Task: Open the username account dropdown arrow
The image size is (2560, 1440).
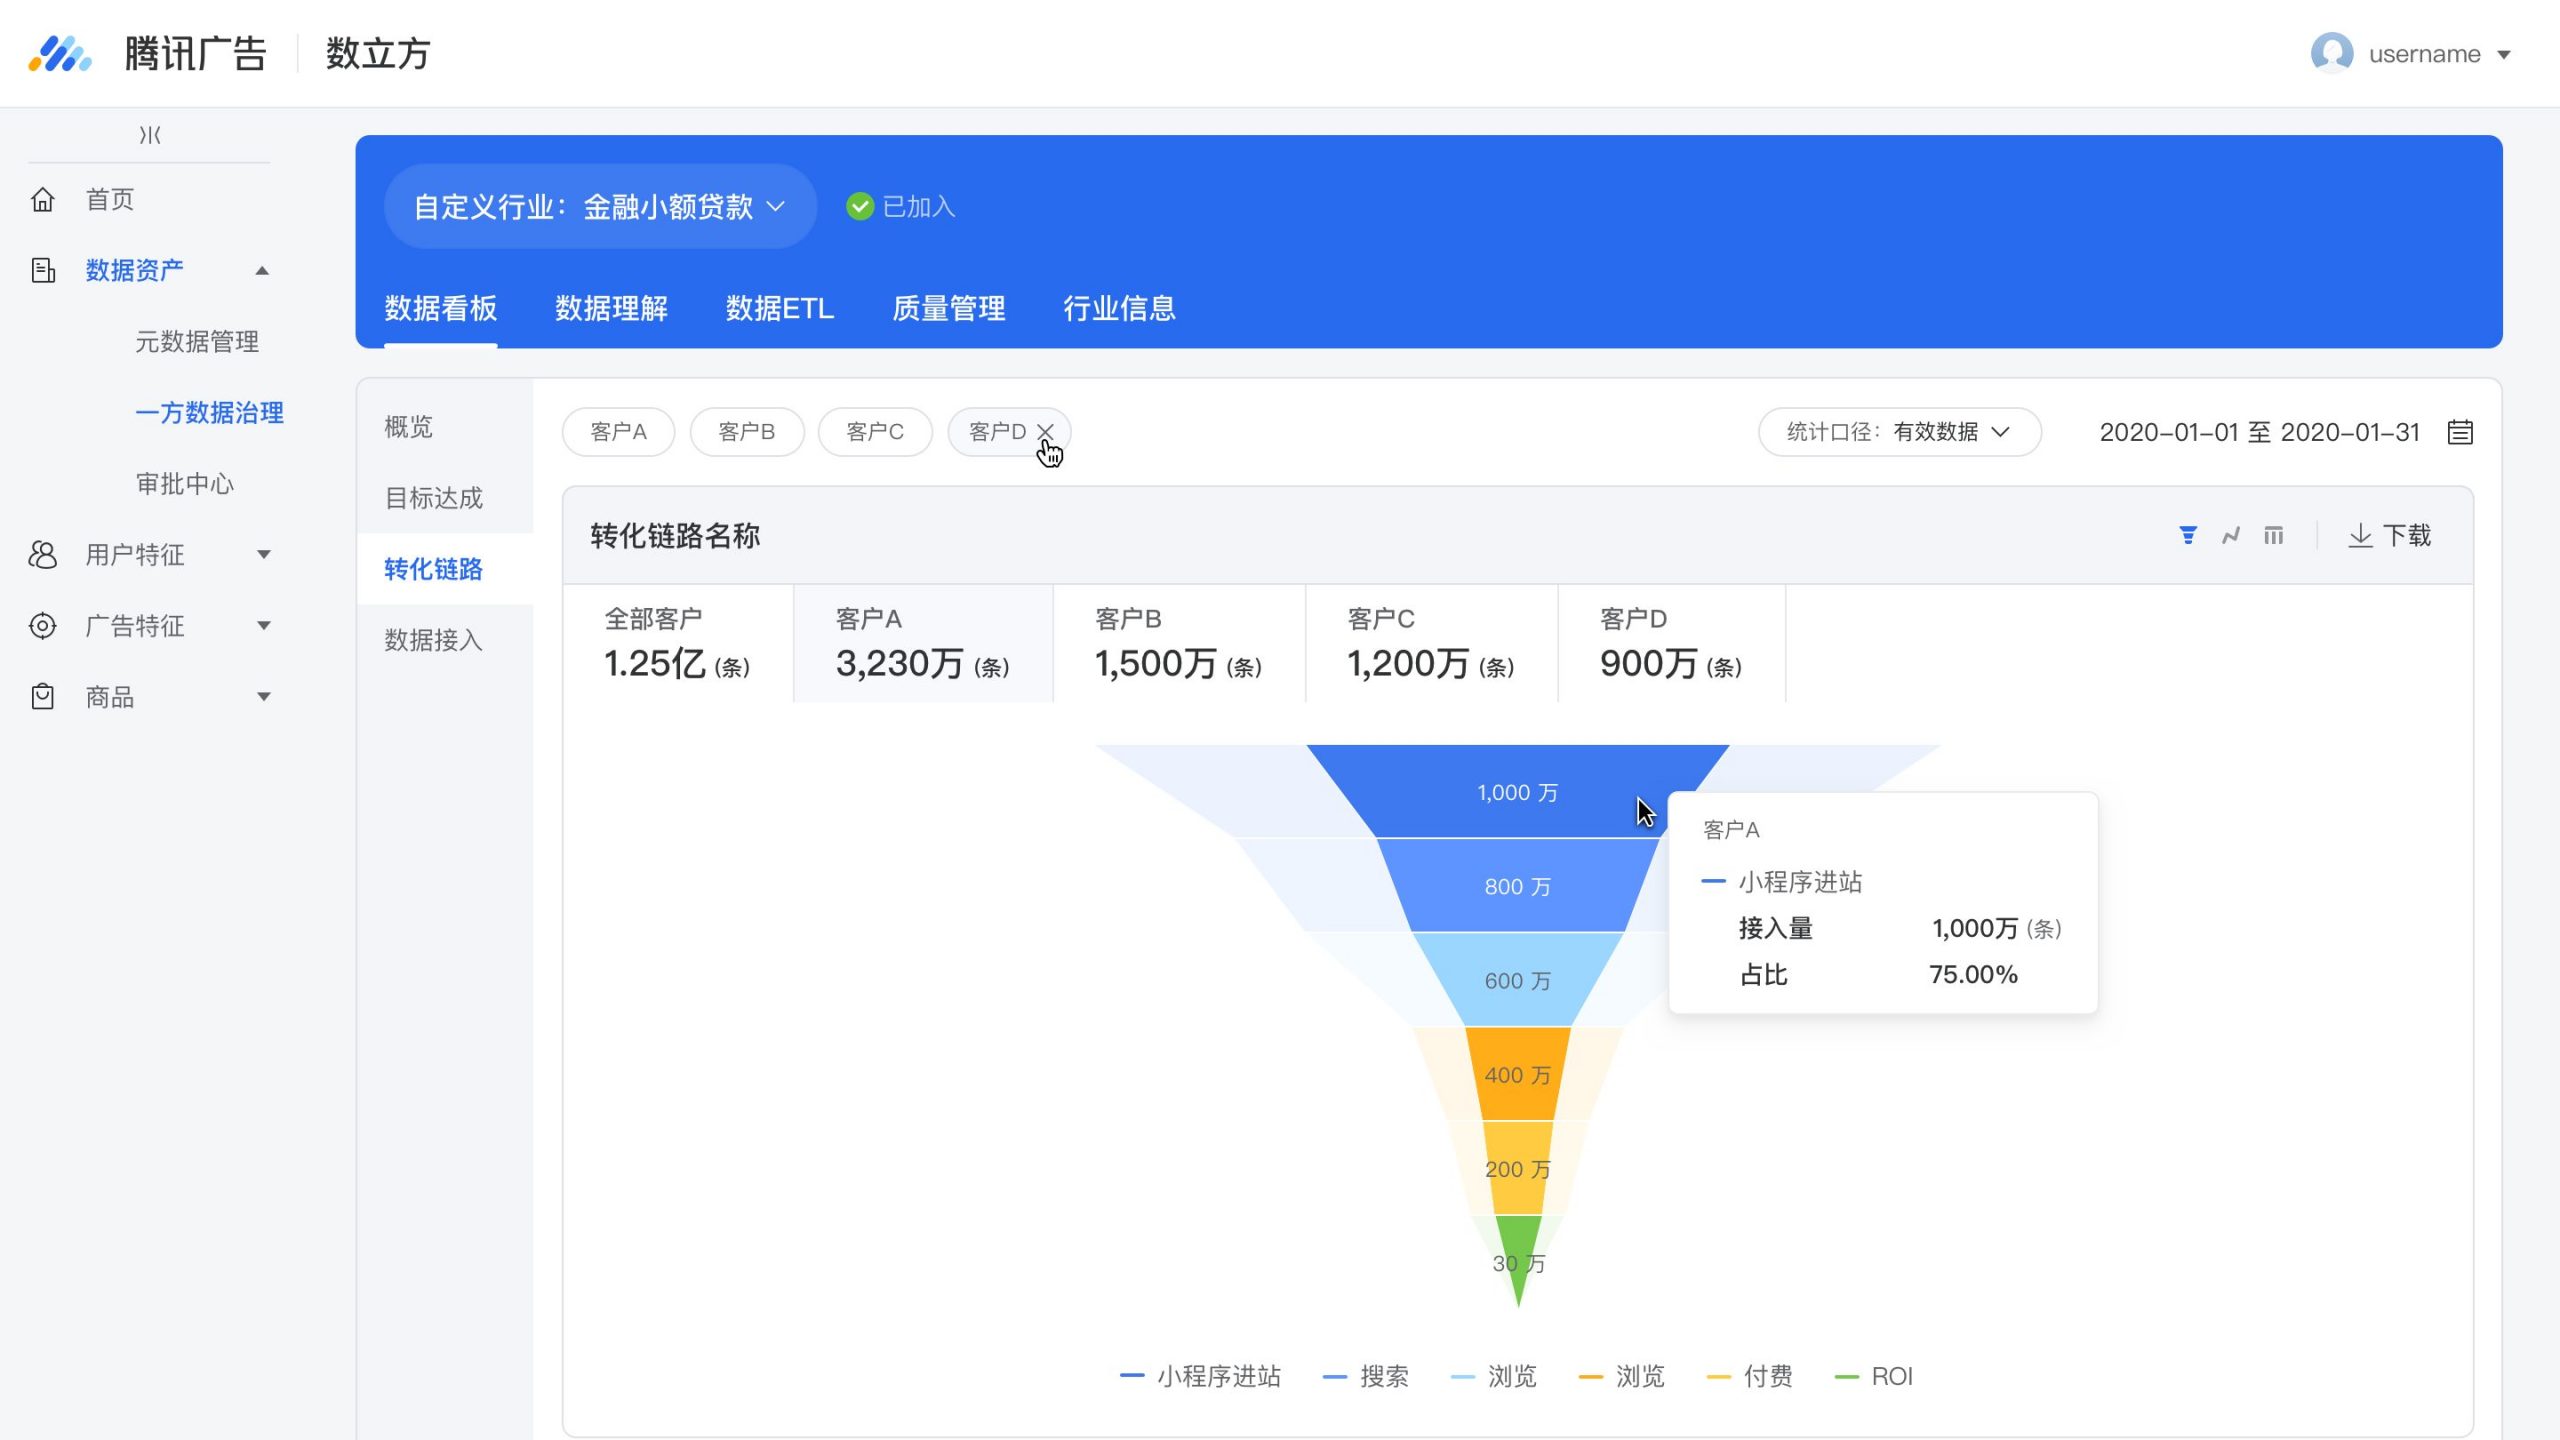Action: coord(2504,55)
